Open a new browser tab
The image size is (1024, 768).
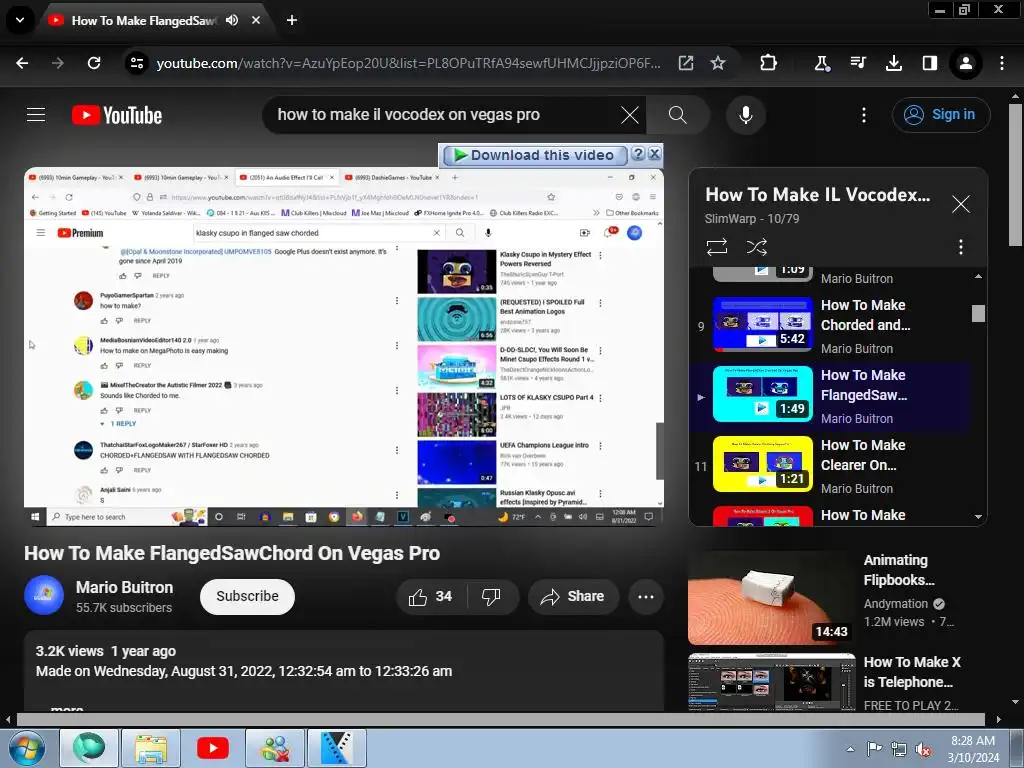click(292, 20)
